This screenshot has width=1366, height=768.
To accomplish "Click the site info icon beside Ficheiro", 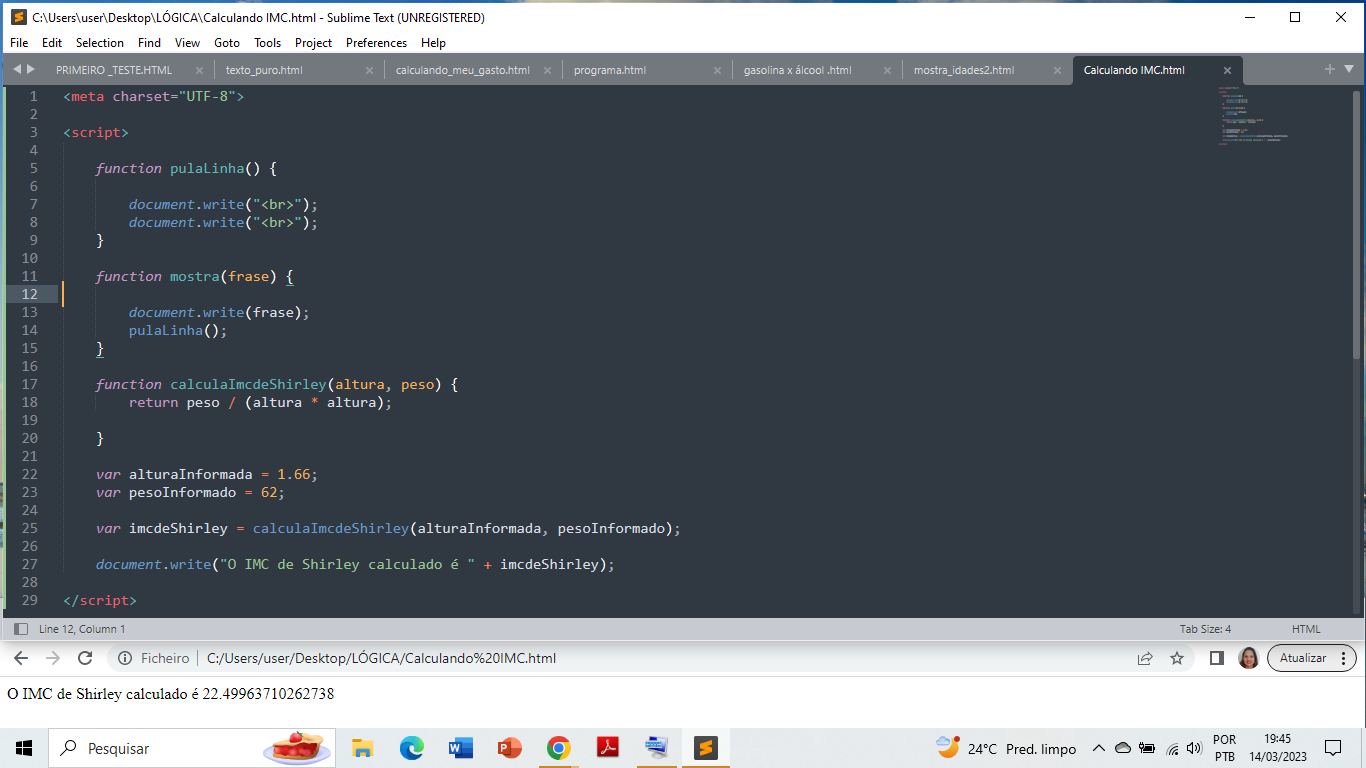I will (125, 658).
